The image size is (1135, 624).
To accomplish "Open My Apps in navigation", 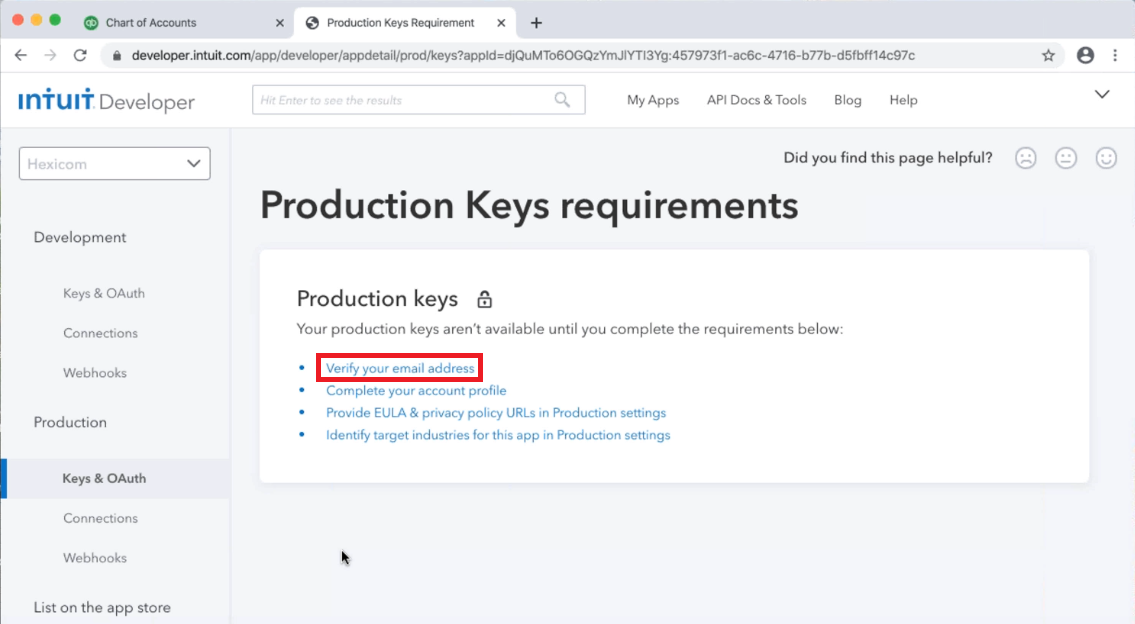I will click(x=653, y=100).
